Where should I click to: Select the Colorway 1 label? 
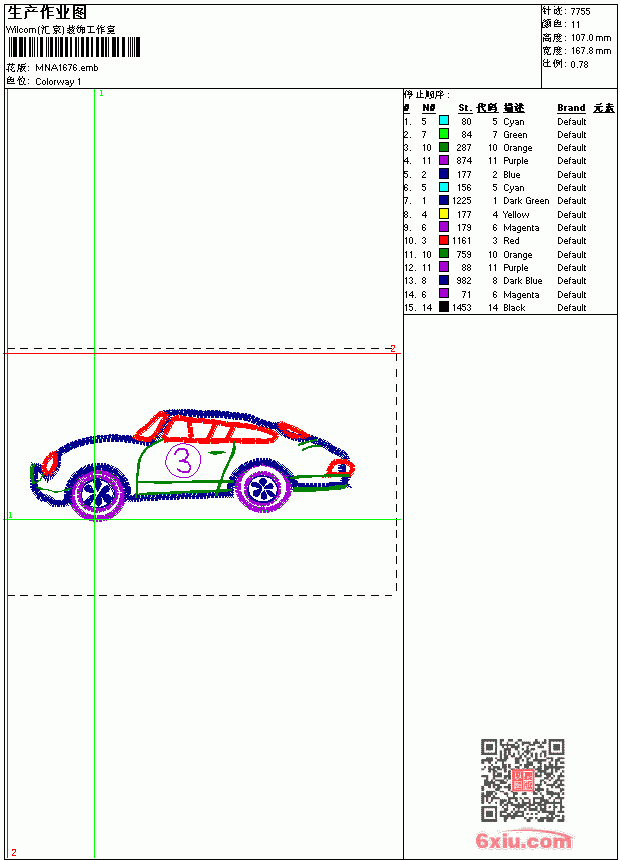[x=58, y=82]
